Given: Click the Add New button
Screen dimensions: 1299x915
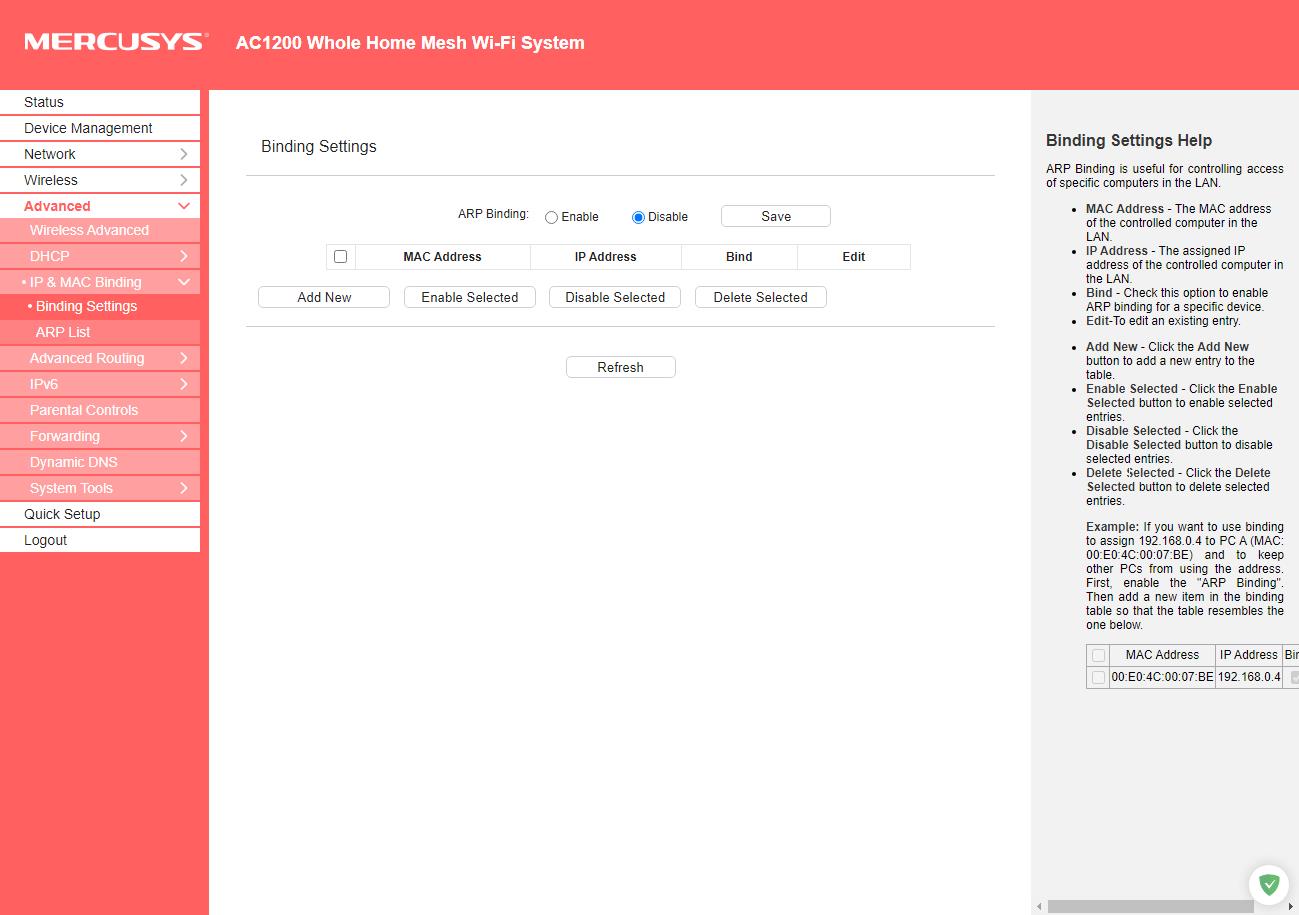Looking at the screenshot, I should (x=324, y=297).
